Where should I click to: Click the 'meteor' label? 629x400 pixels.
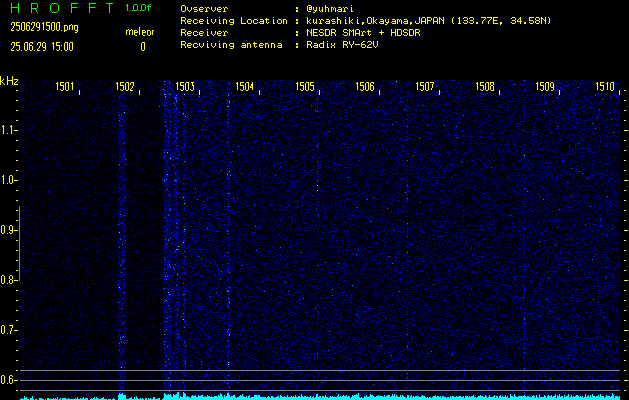pos(140,32)
